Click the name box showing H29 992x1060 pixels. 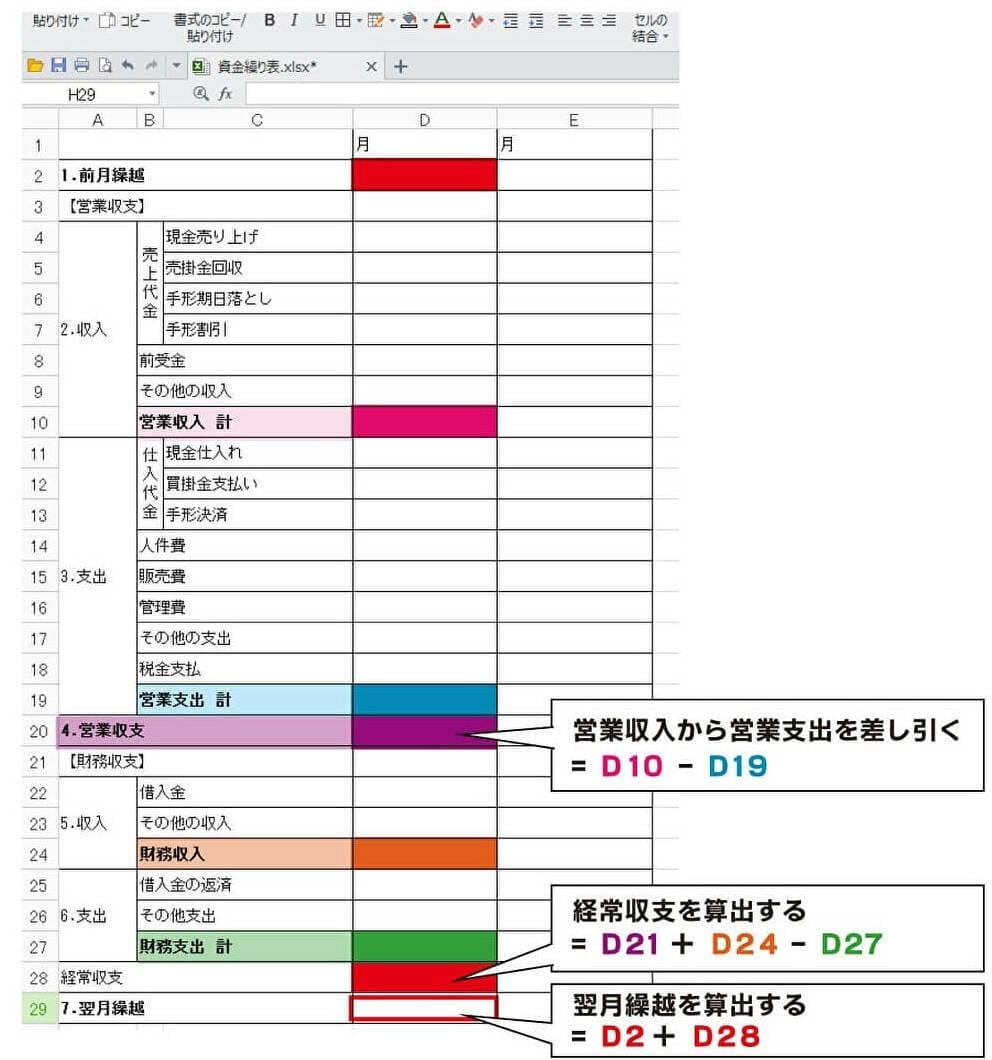[82, 94]
